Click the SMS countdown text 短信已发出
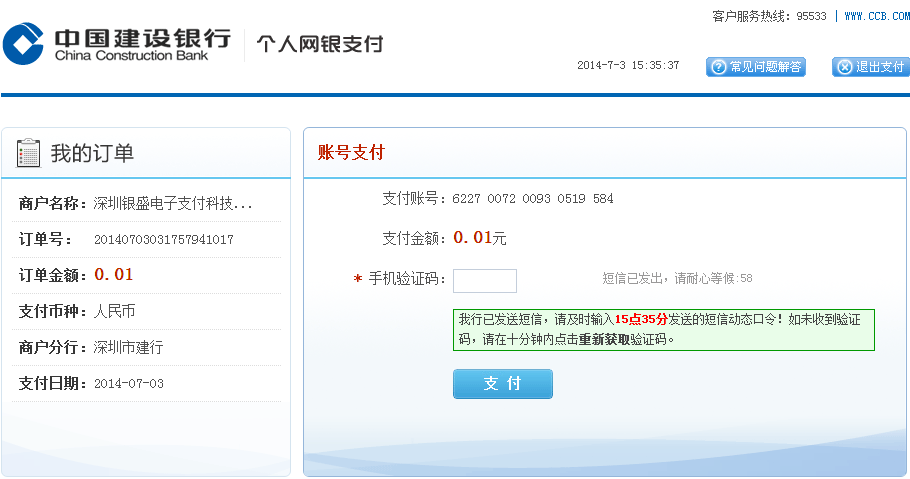 coord(677,278)
